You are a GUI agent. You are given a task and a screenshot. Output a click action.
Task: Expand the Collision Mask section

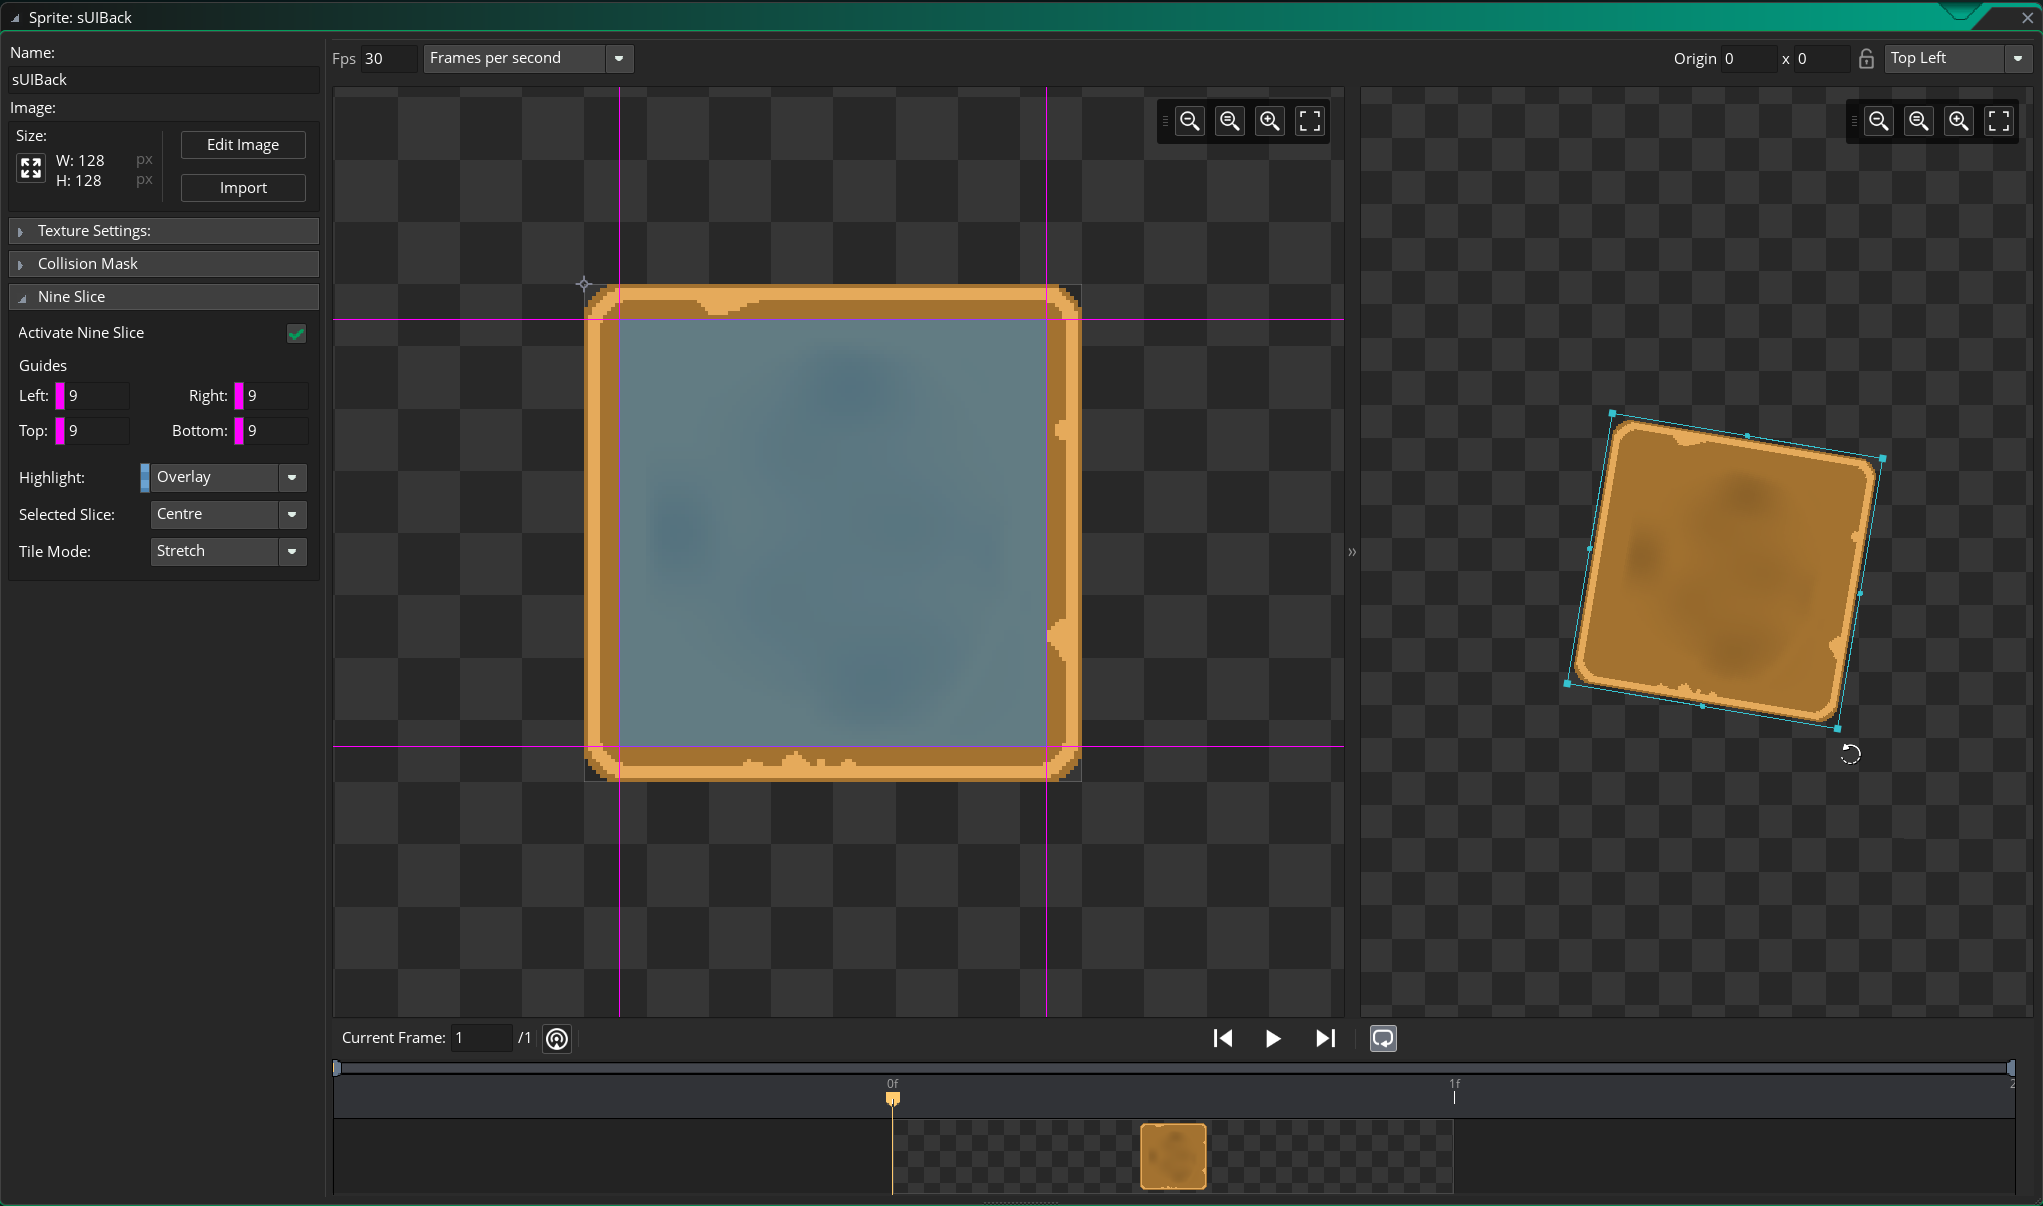pyautogui.click(x=164, y=264)
